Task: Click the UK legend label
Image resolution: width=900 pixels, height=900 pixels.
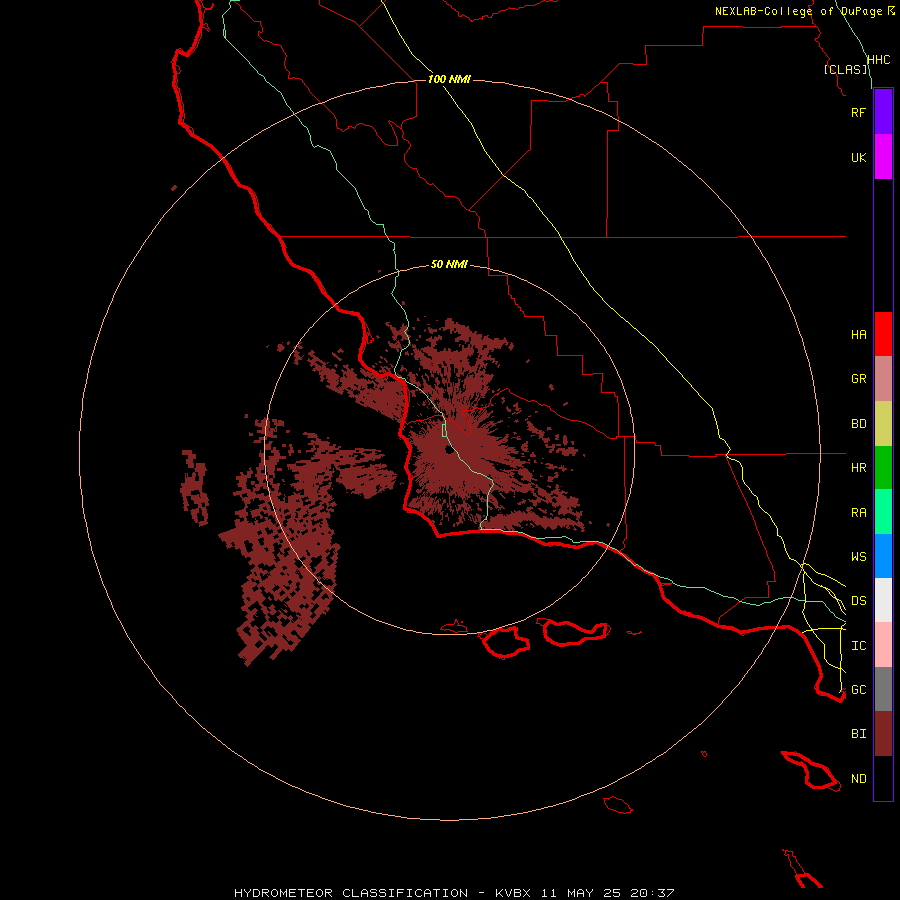Action: (x=858, y=157)
